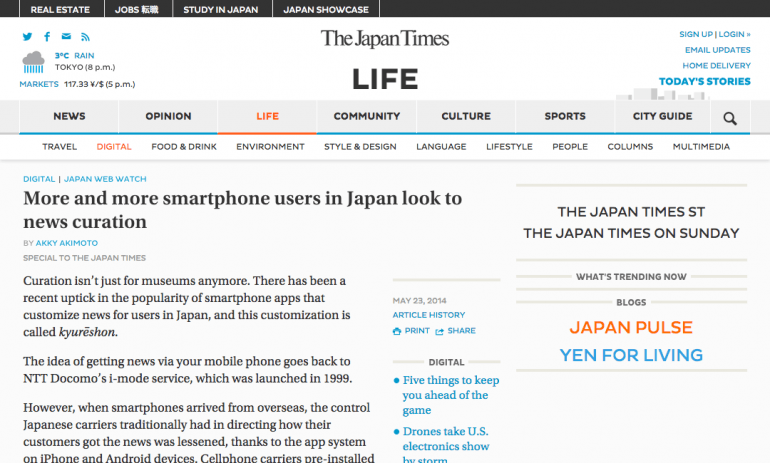The width and height of the screenshot is (770, 463).
Task: Open TODAY'S STORIES link
Action: 705,82
